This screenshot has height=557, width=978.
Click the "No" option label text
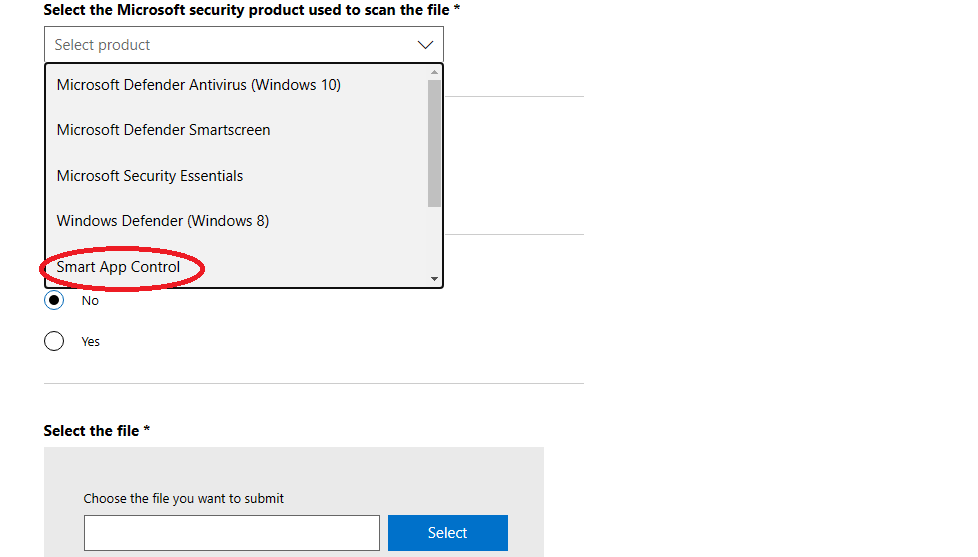[x=90, y=301]
